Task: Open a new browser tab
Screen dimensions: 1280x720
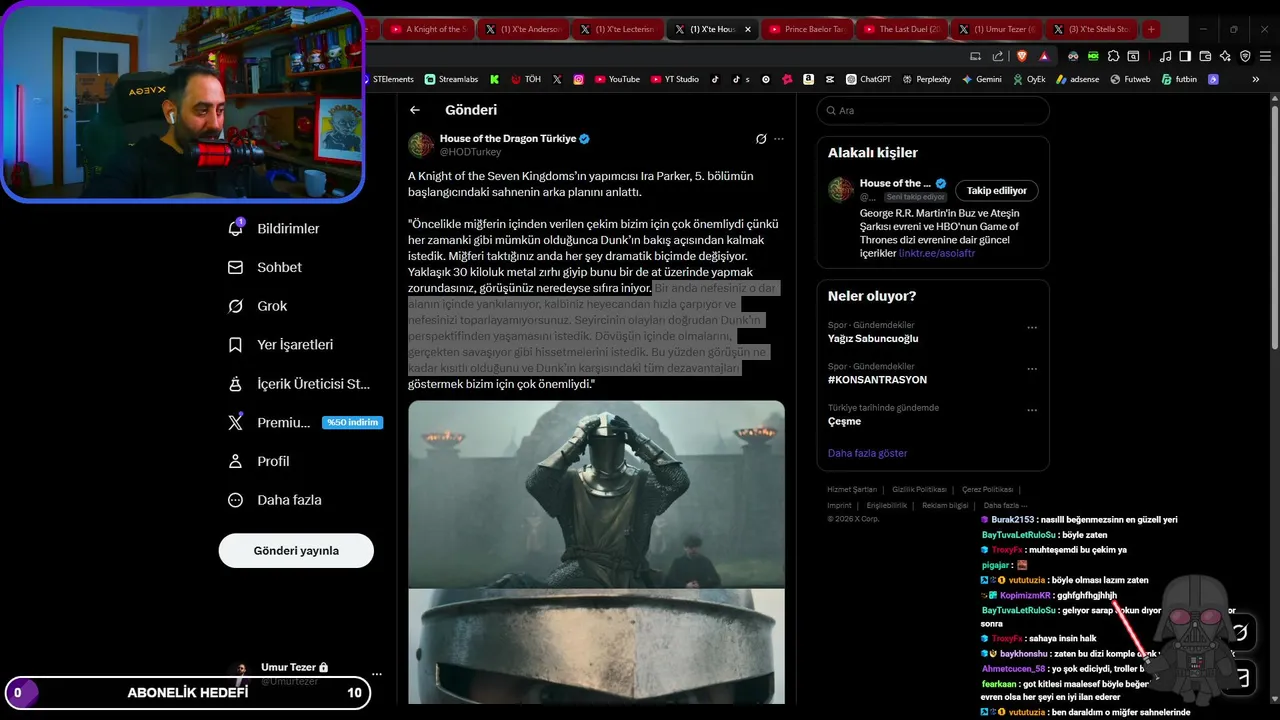Action: [1151, 29]
